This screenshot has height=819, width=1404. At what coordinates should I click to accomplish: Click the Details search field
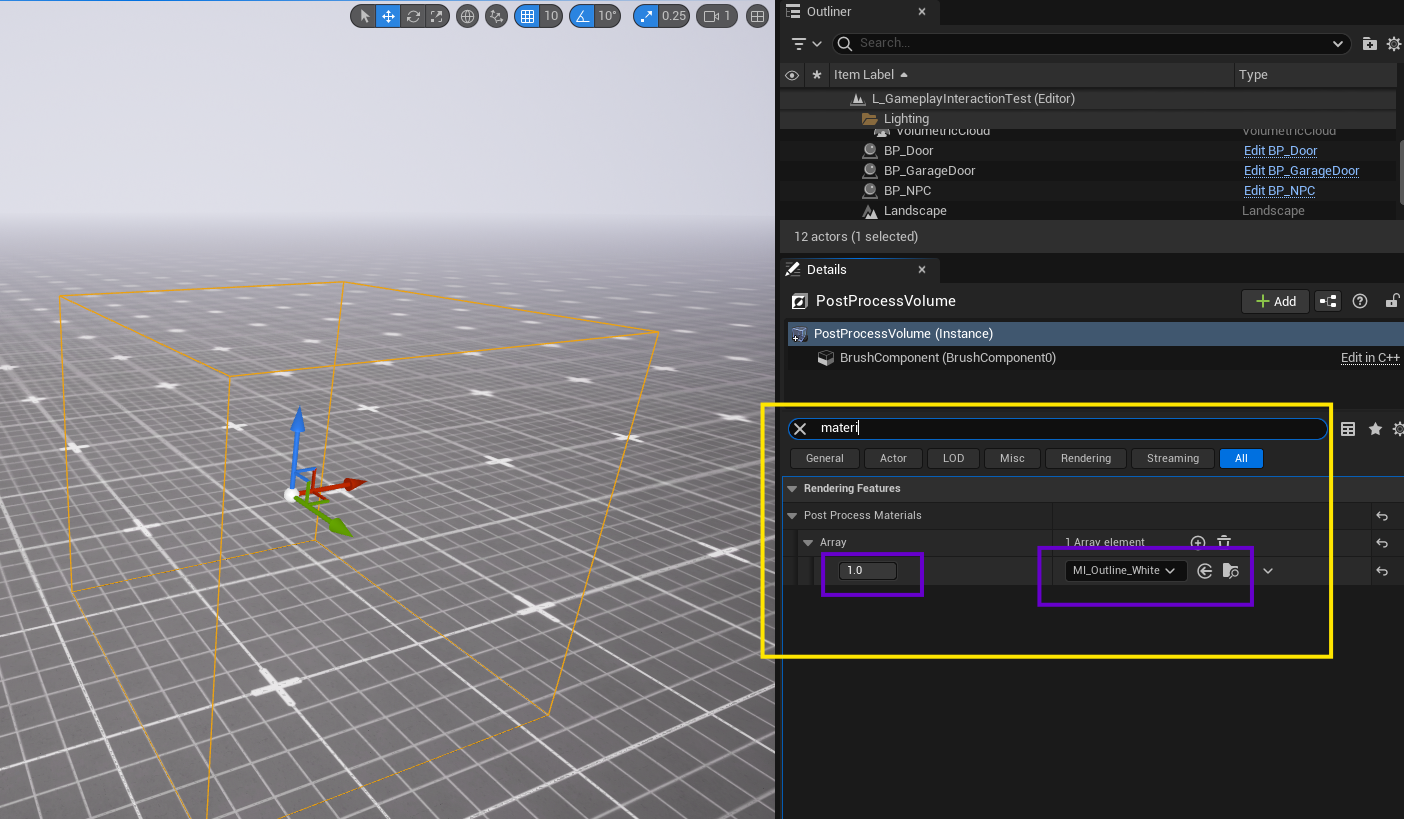[1058, 429]
